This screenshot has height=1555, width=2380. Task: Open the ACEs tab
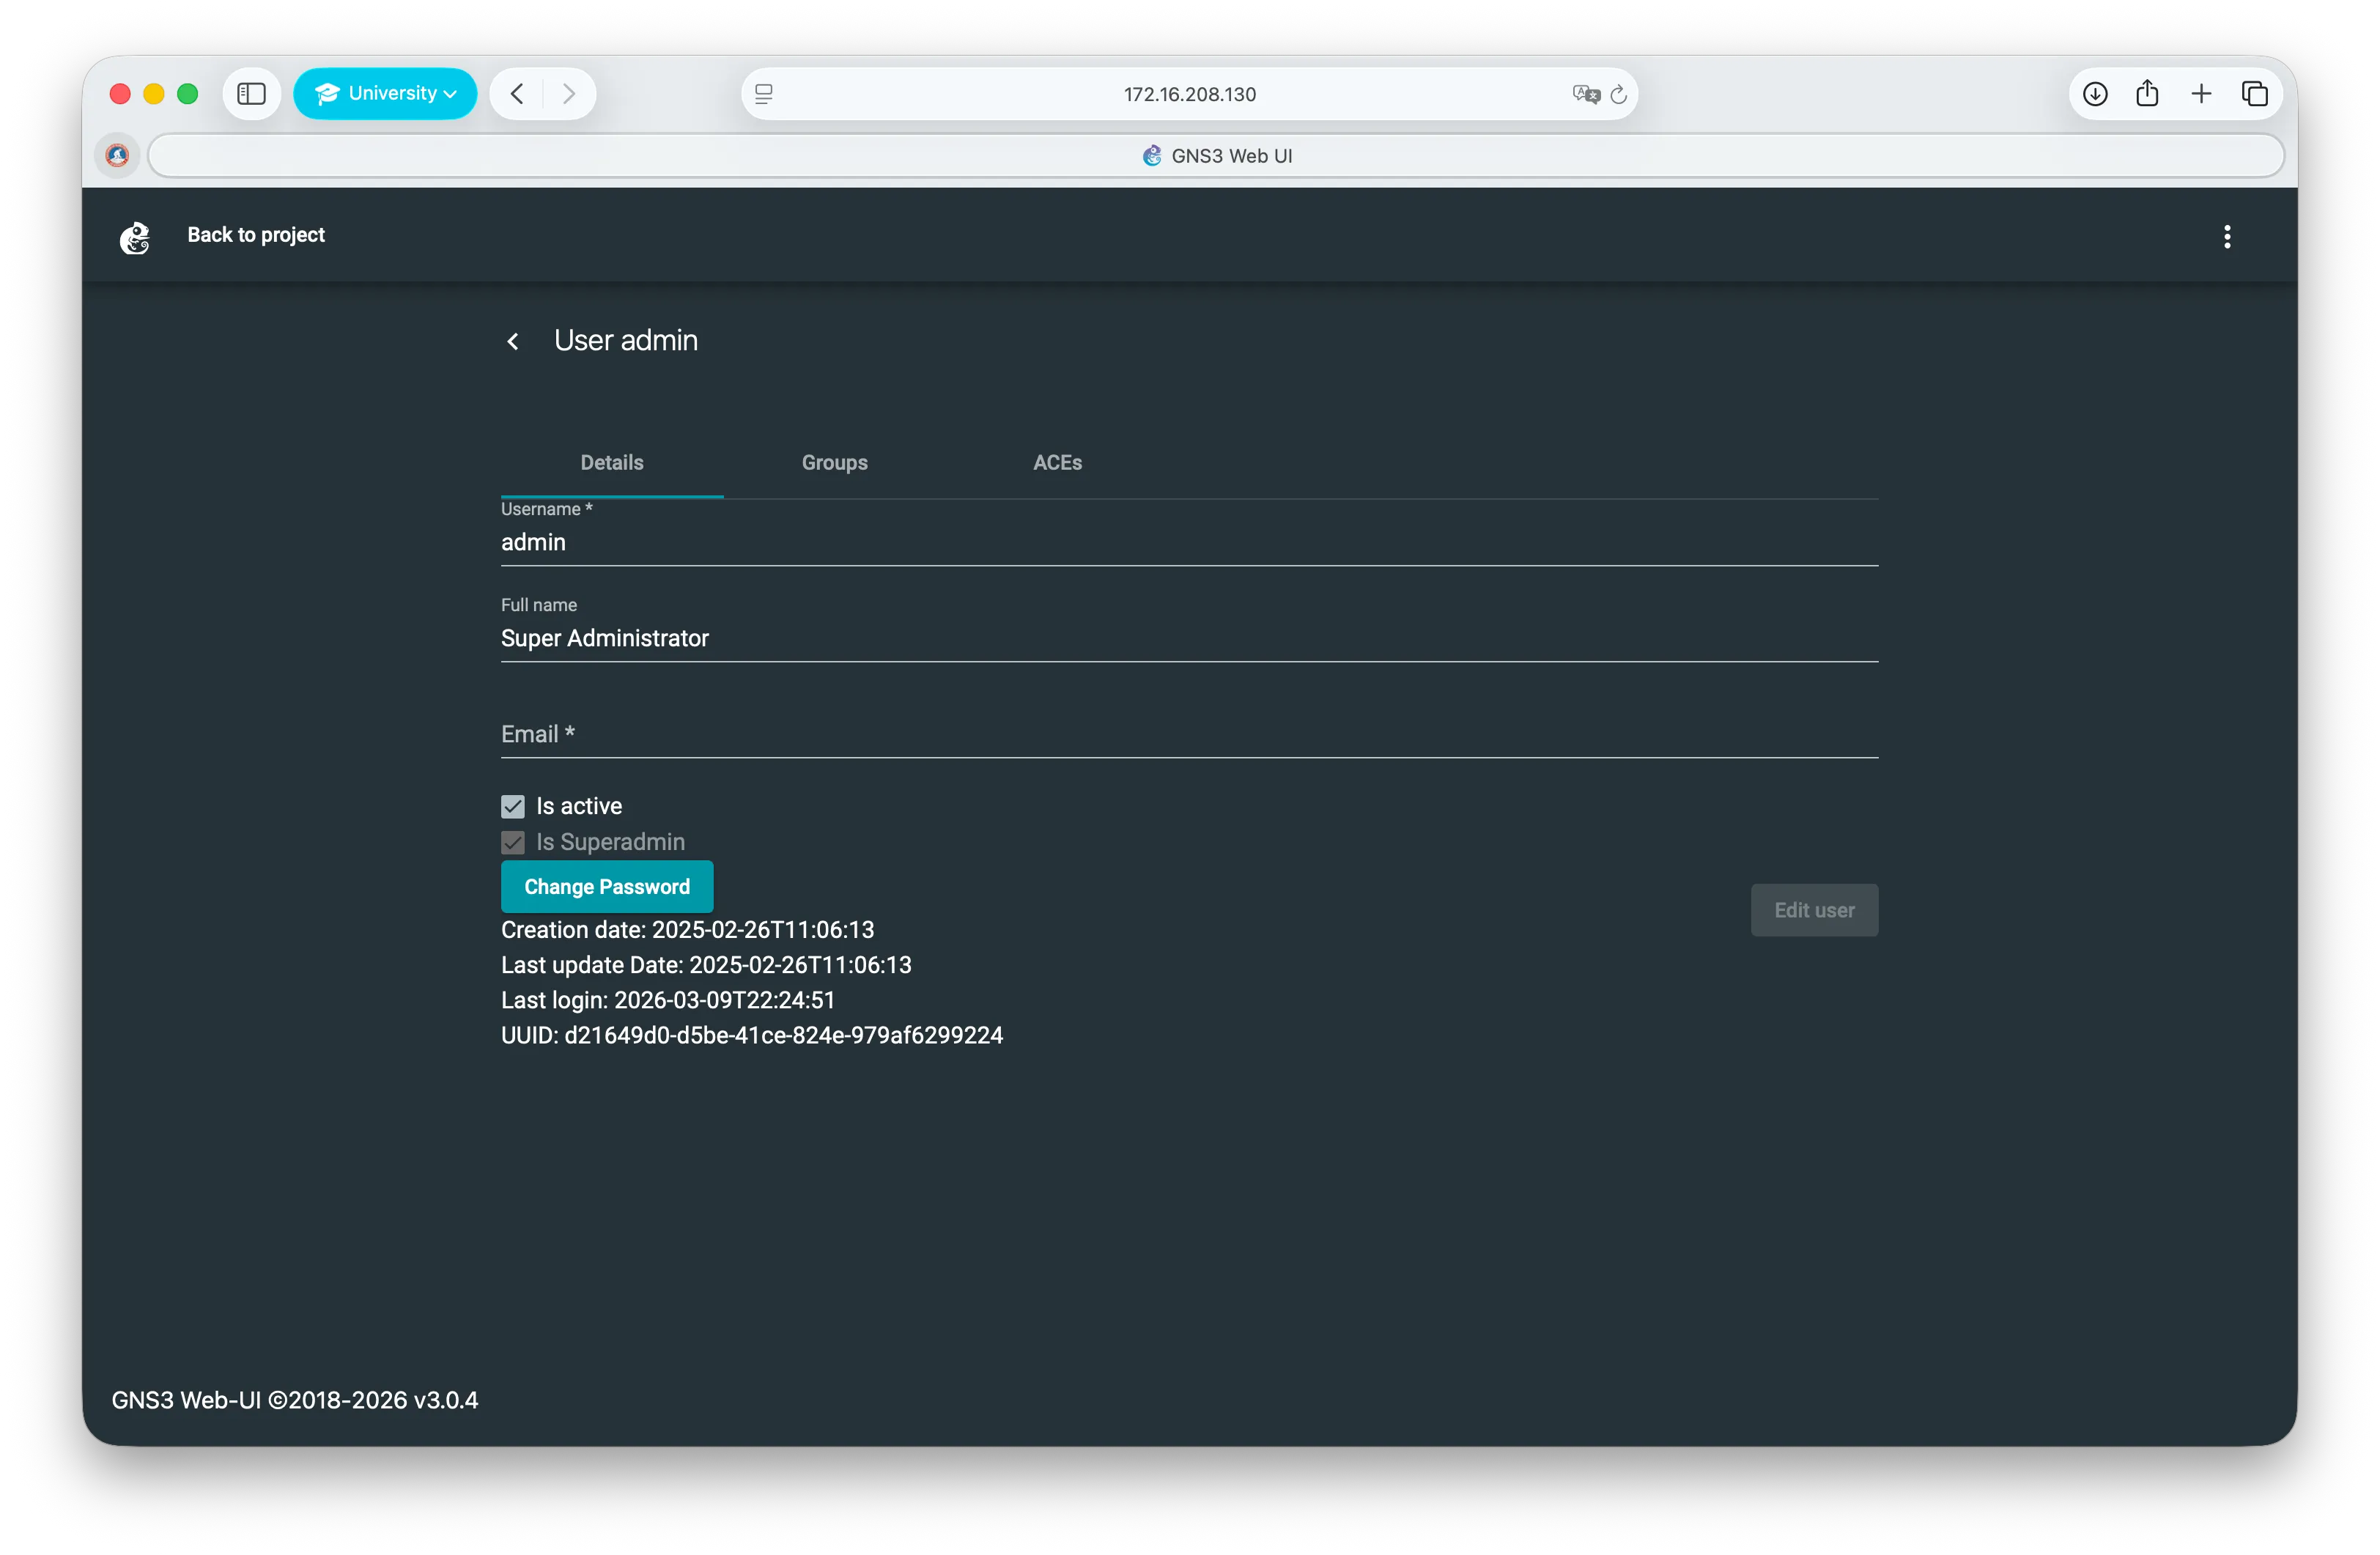[1057, 462]
